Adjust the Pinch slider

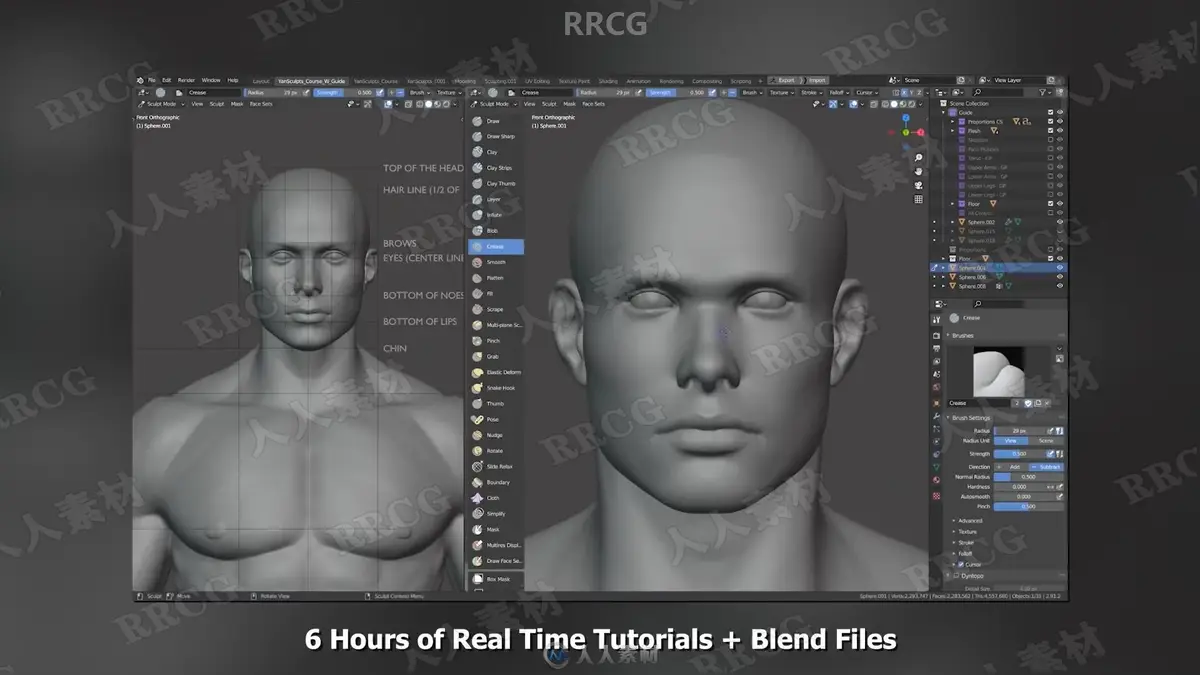pyautogui.click(x=1028, y=506)
